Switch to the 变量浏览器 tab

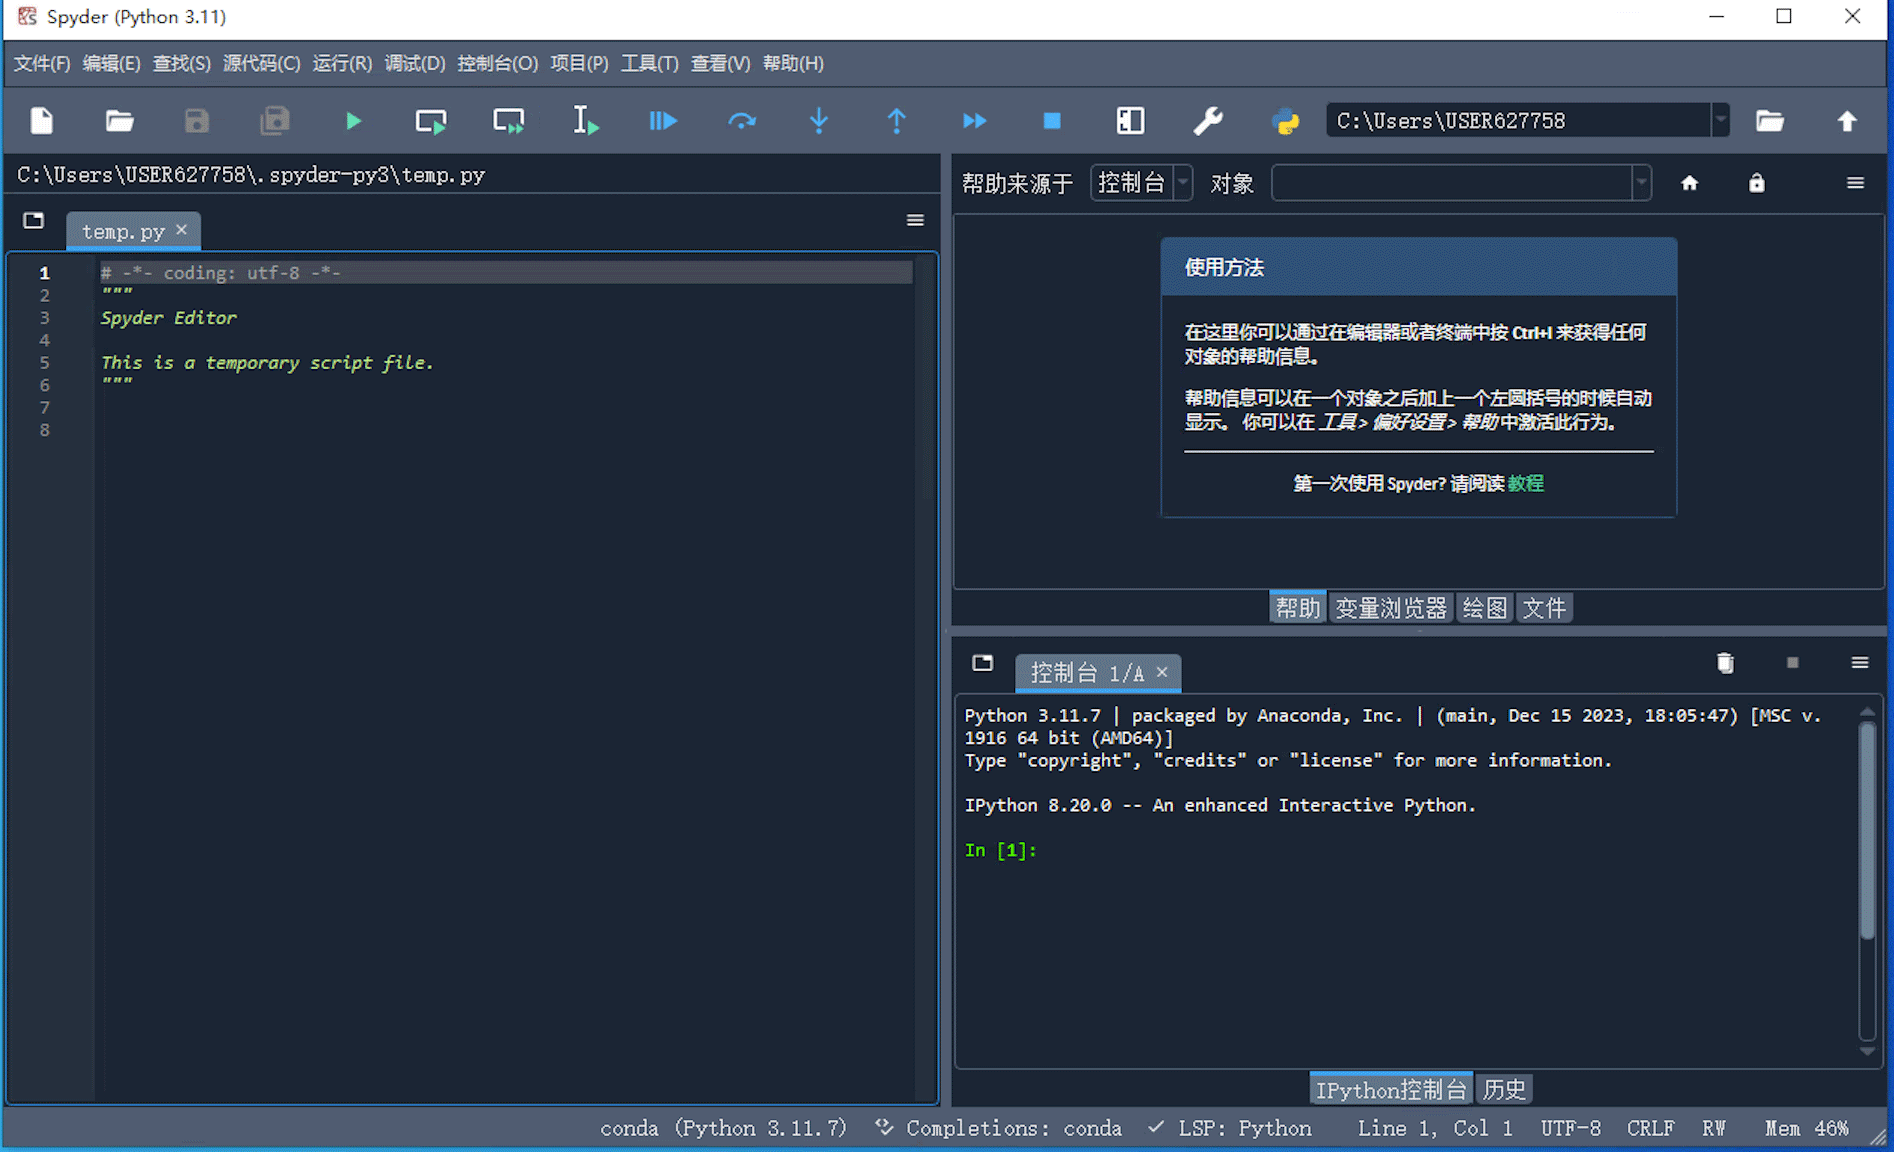pos(1390,608)
